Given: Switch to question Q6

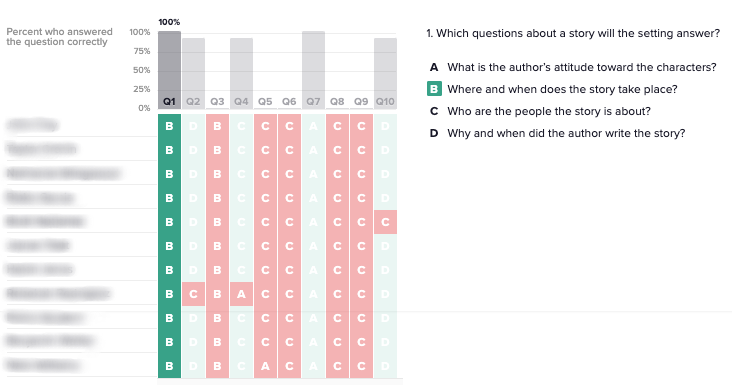Looking at the screenshot, I should (x=289, y=101).
